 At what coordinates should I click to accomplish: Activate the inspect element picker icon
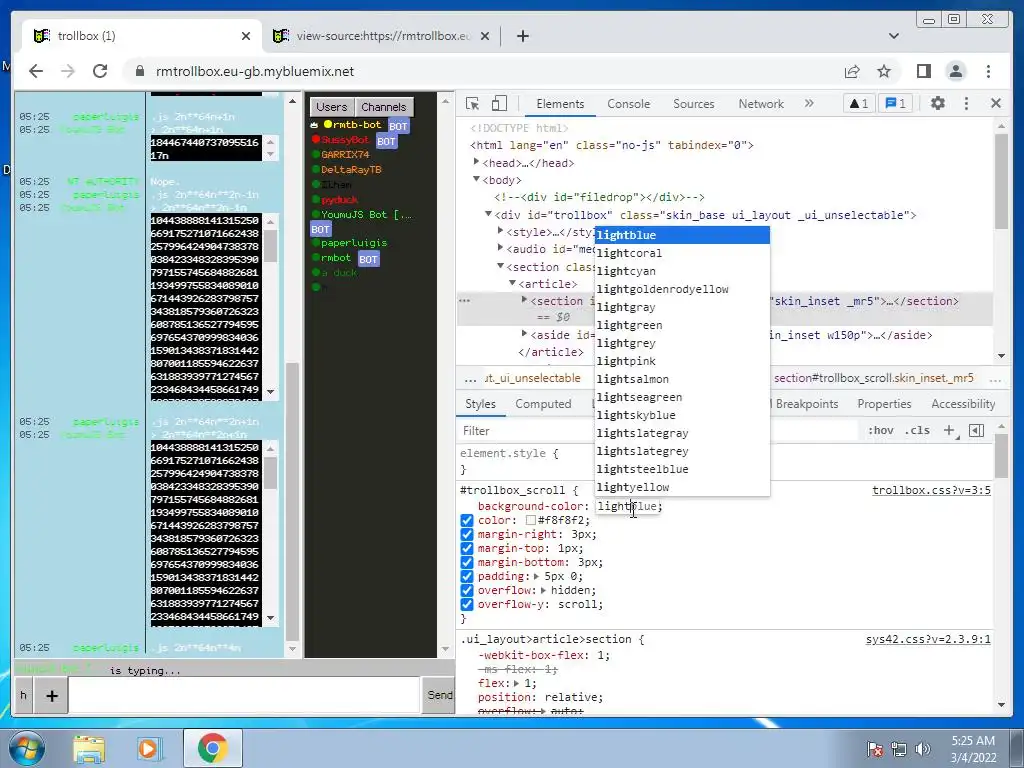tap(473, 103)
